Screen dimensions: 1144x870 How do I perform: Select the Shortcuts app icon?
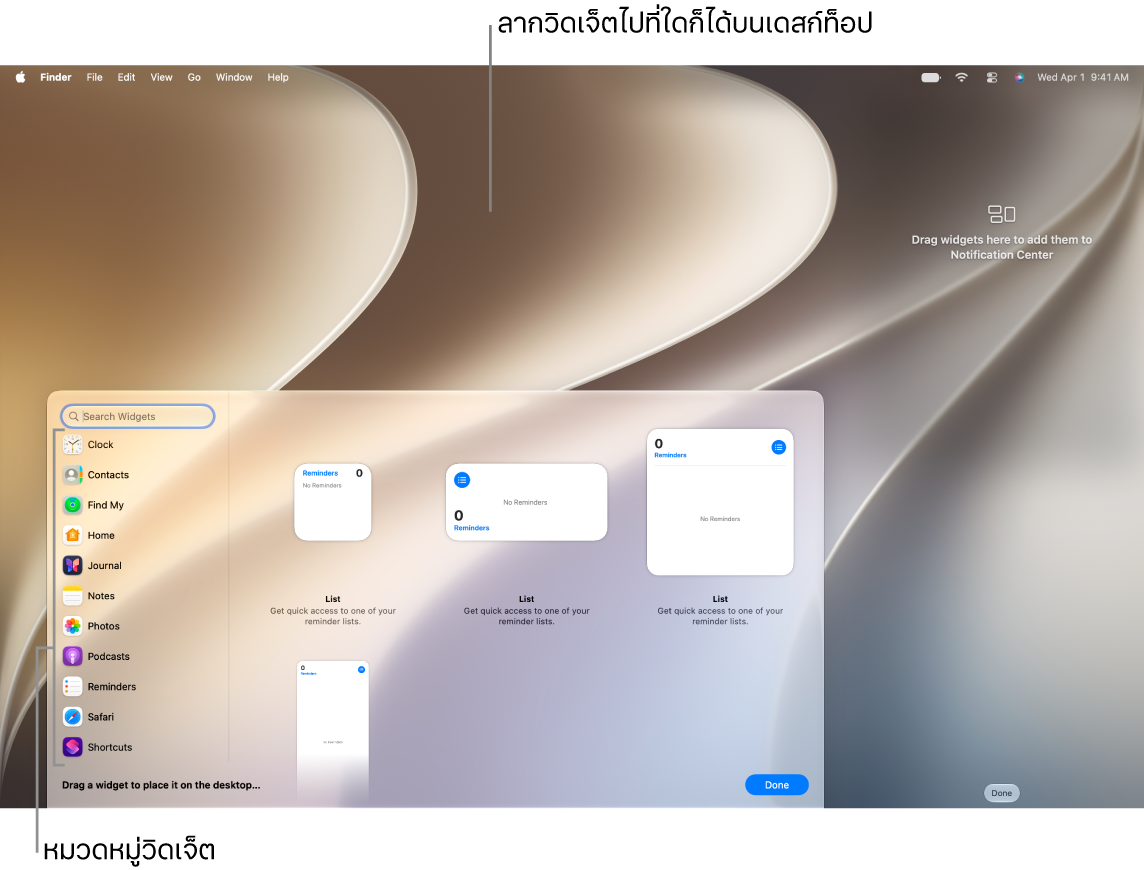pyautogui.click(x=73, y=747)
